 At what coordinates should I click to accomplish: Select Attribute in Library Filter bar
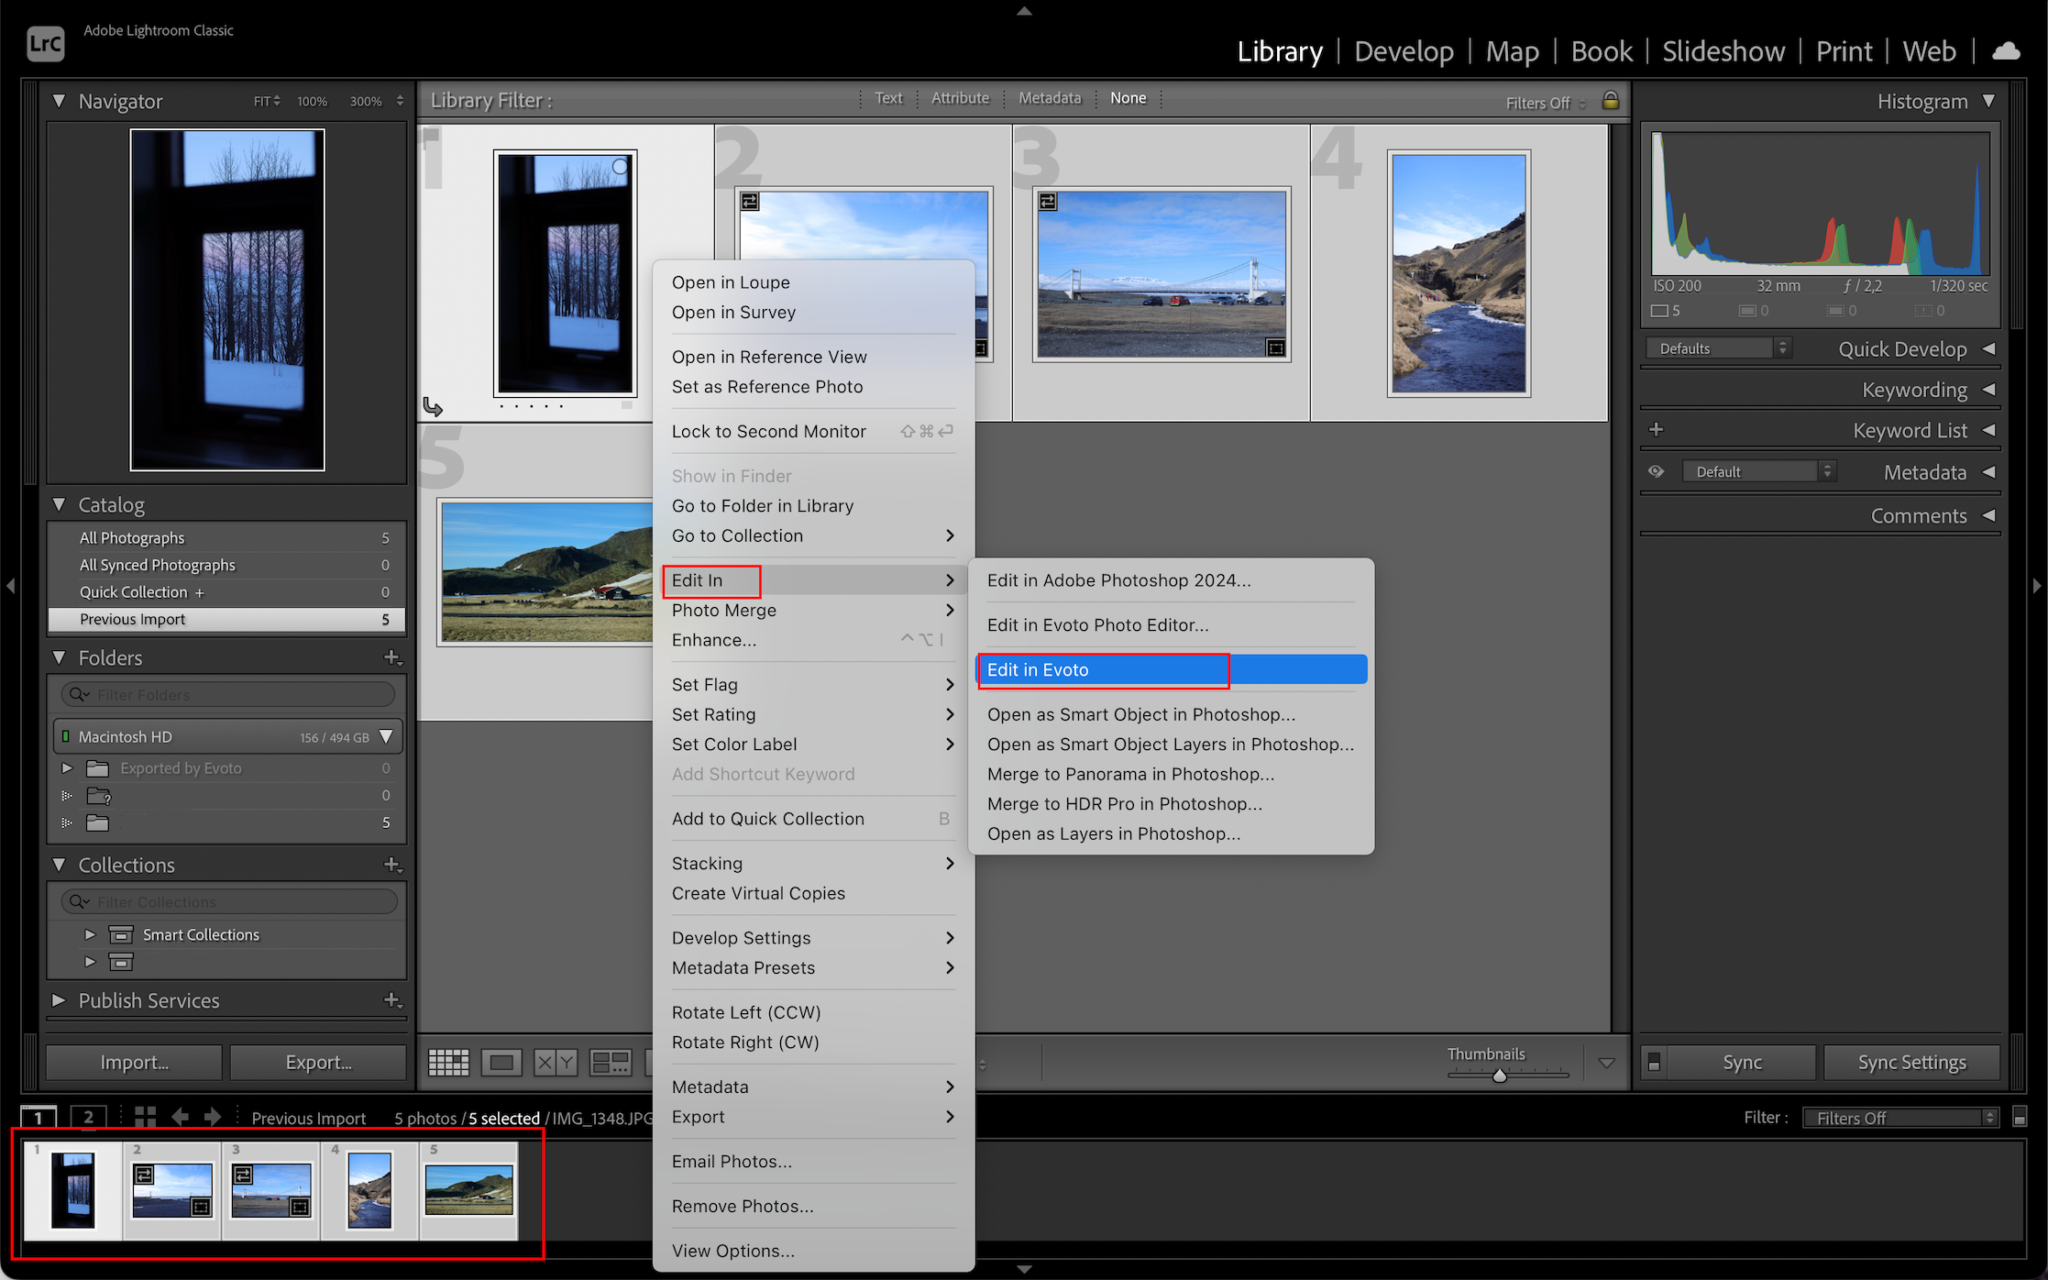tap(960, 98)
